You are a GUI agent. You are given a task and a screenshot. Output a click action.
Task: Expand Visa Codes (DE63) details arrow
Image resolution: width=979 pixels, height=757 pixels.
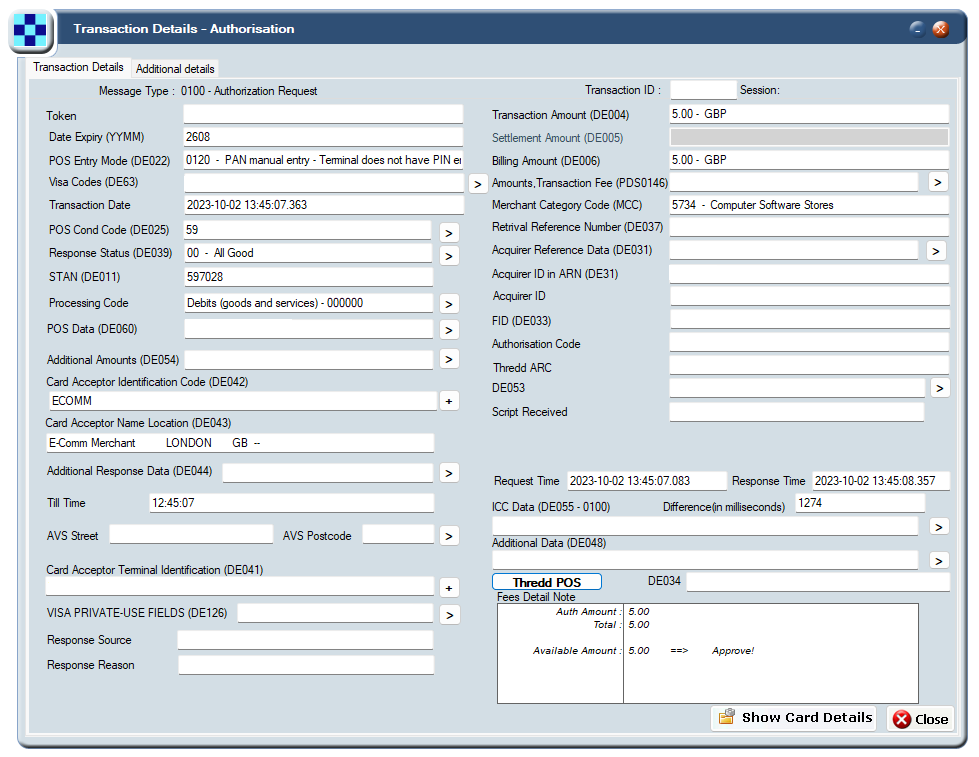478,184
